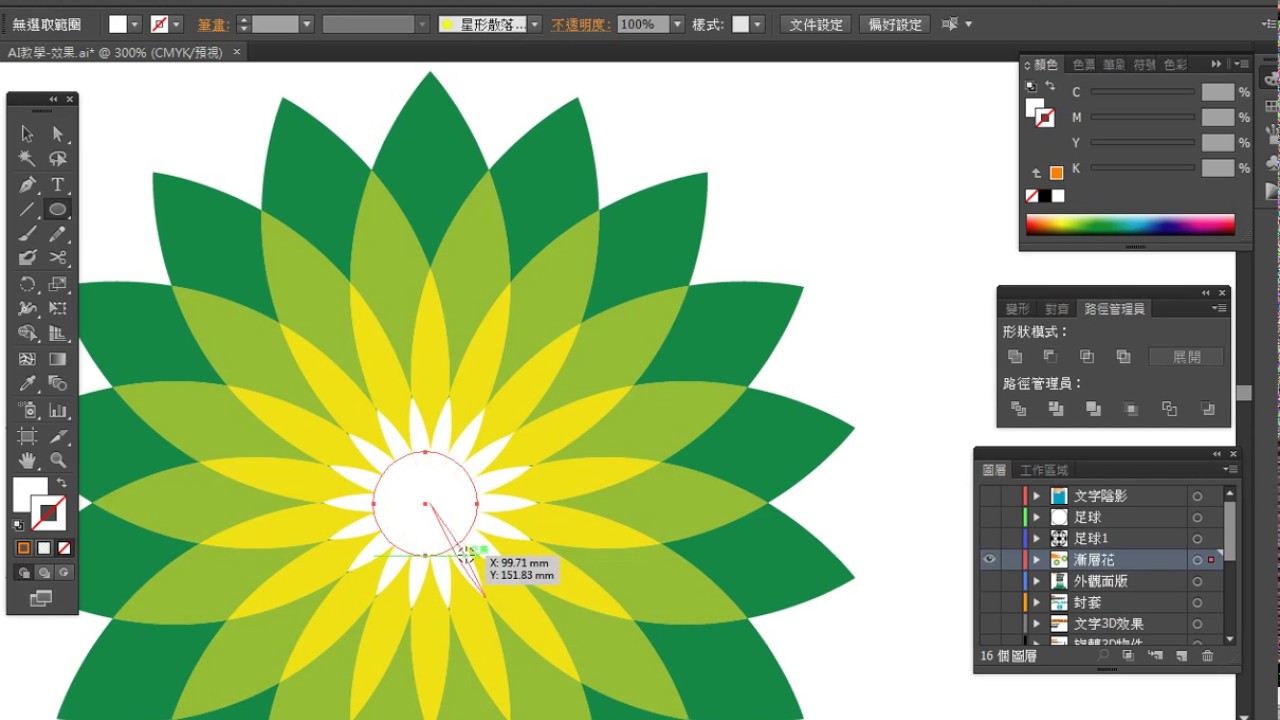
Task: Choose the Magic Wand tool
Action: click(x=27, y=159)
